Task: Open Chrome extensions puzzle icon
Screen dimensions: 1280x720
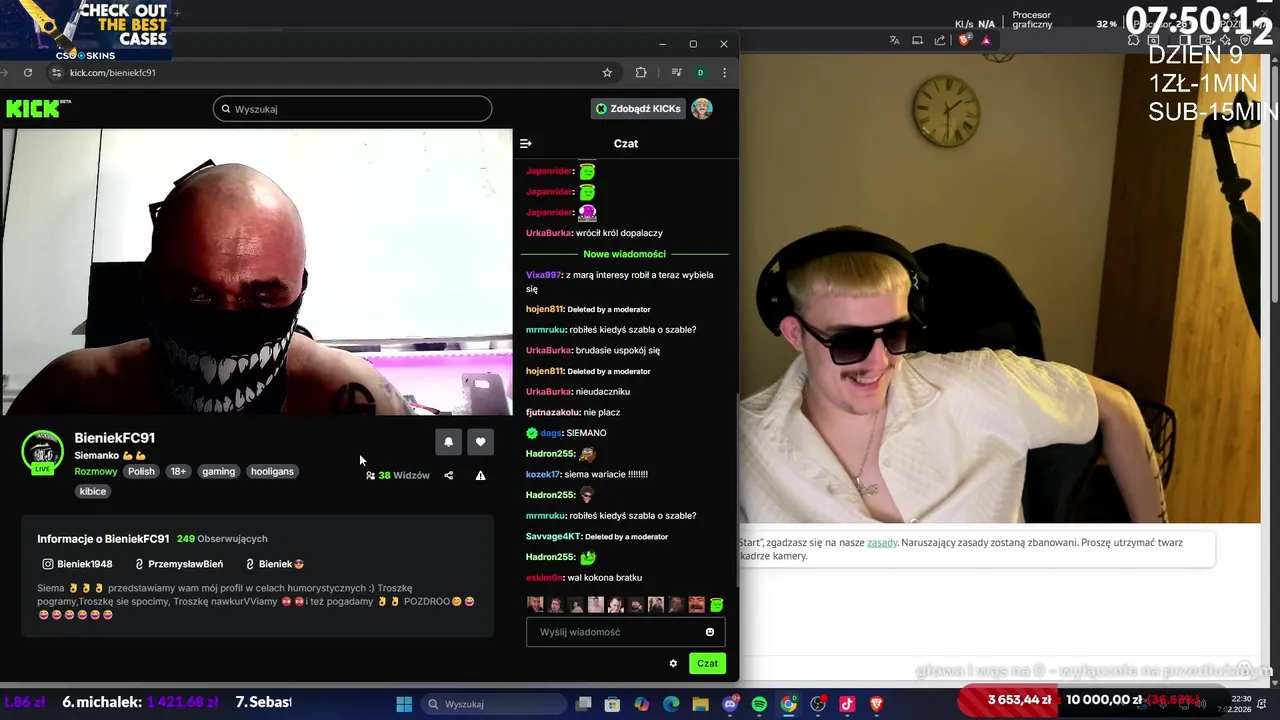Action: pos(641,73)
